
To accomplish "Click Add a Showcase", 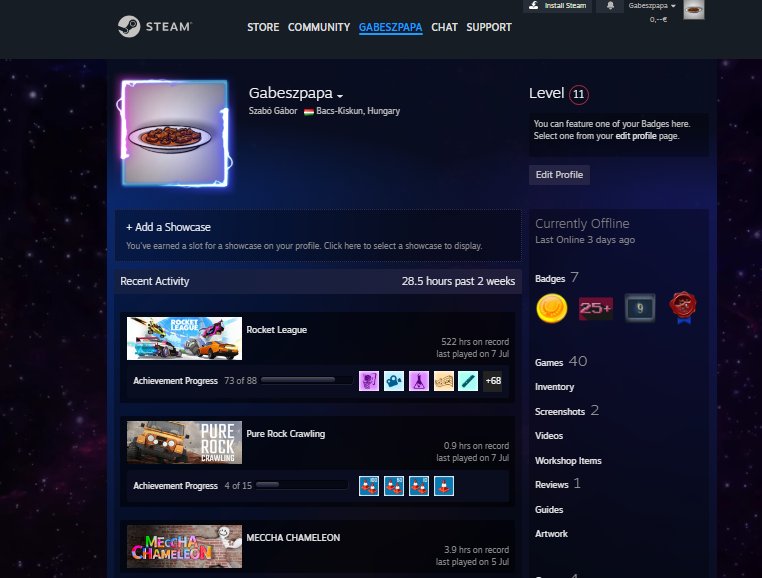I will coord(168,227).
